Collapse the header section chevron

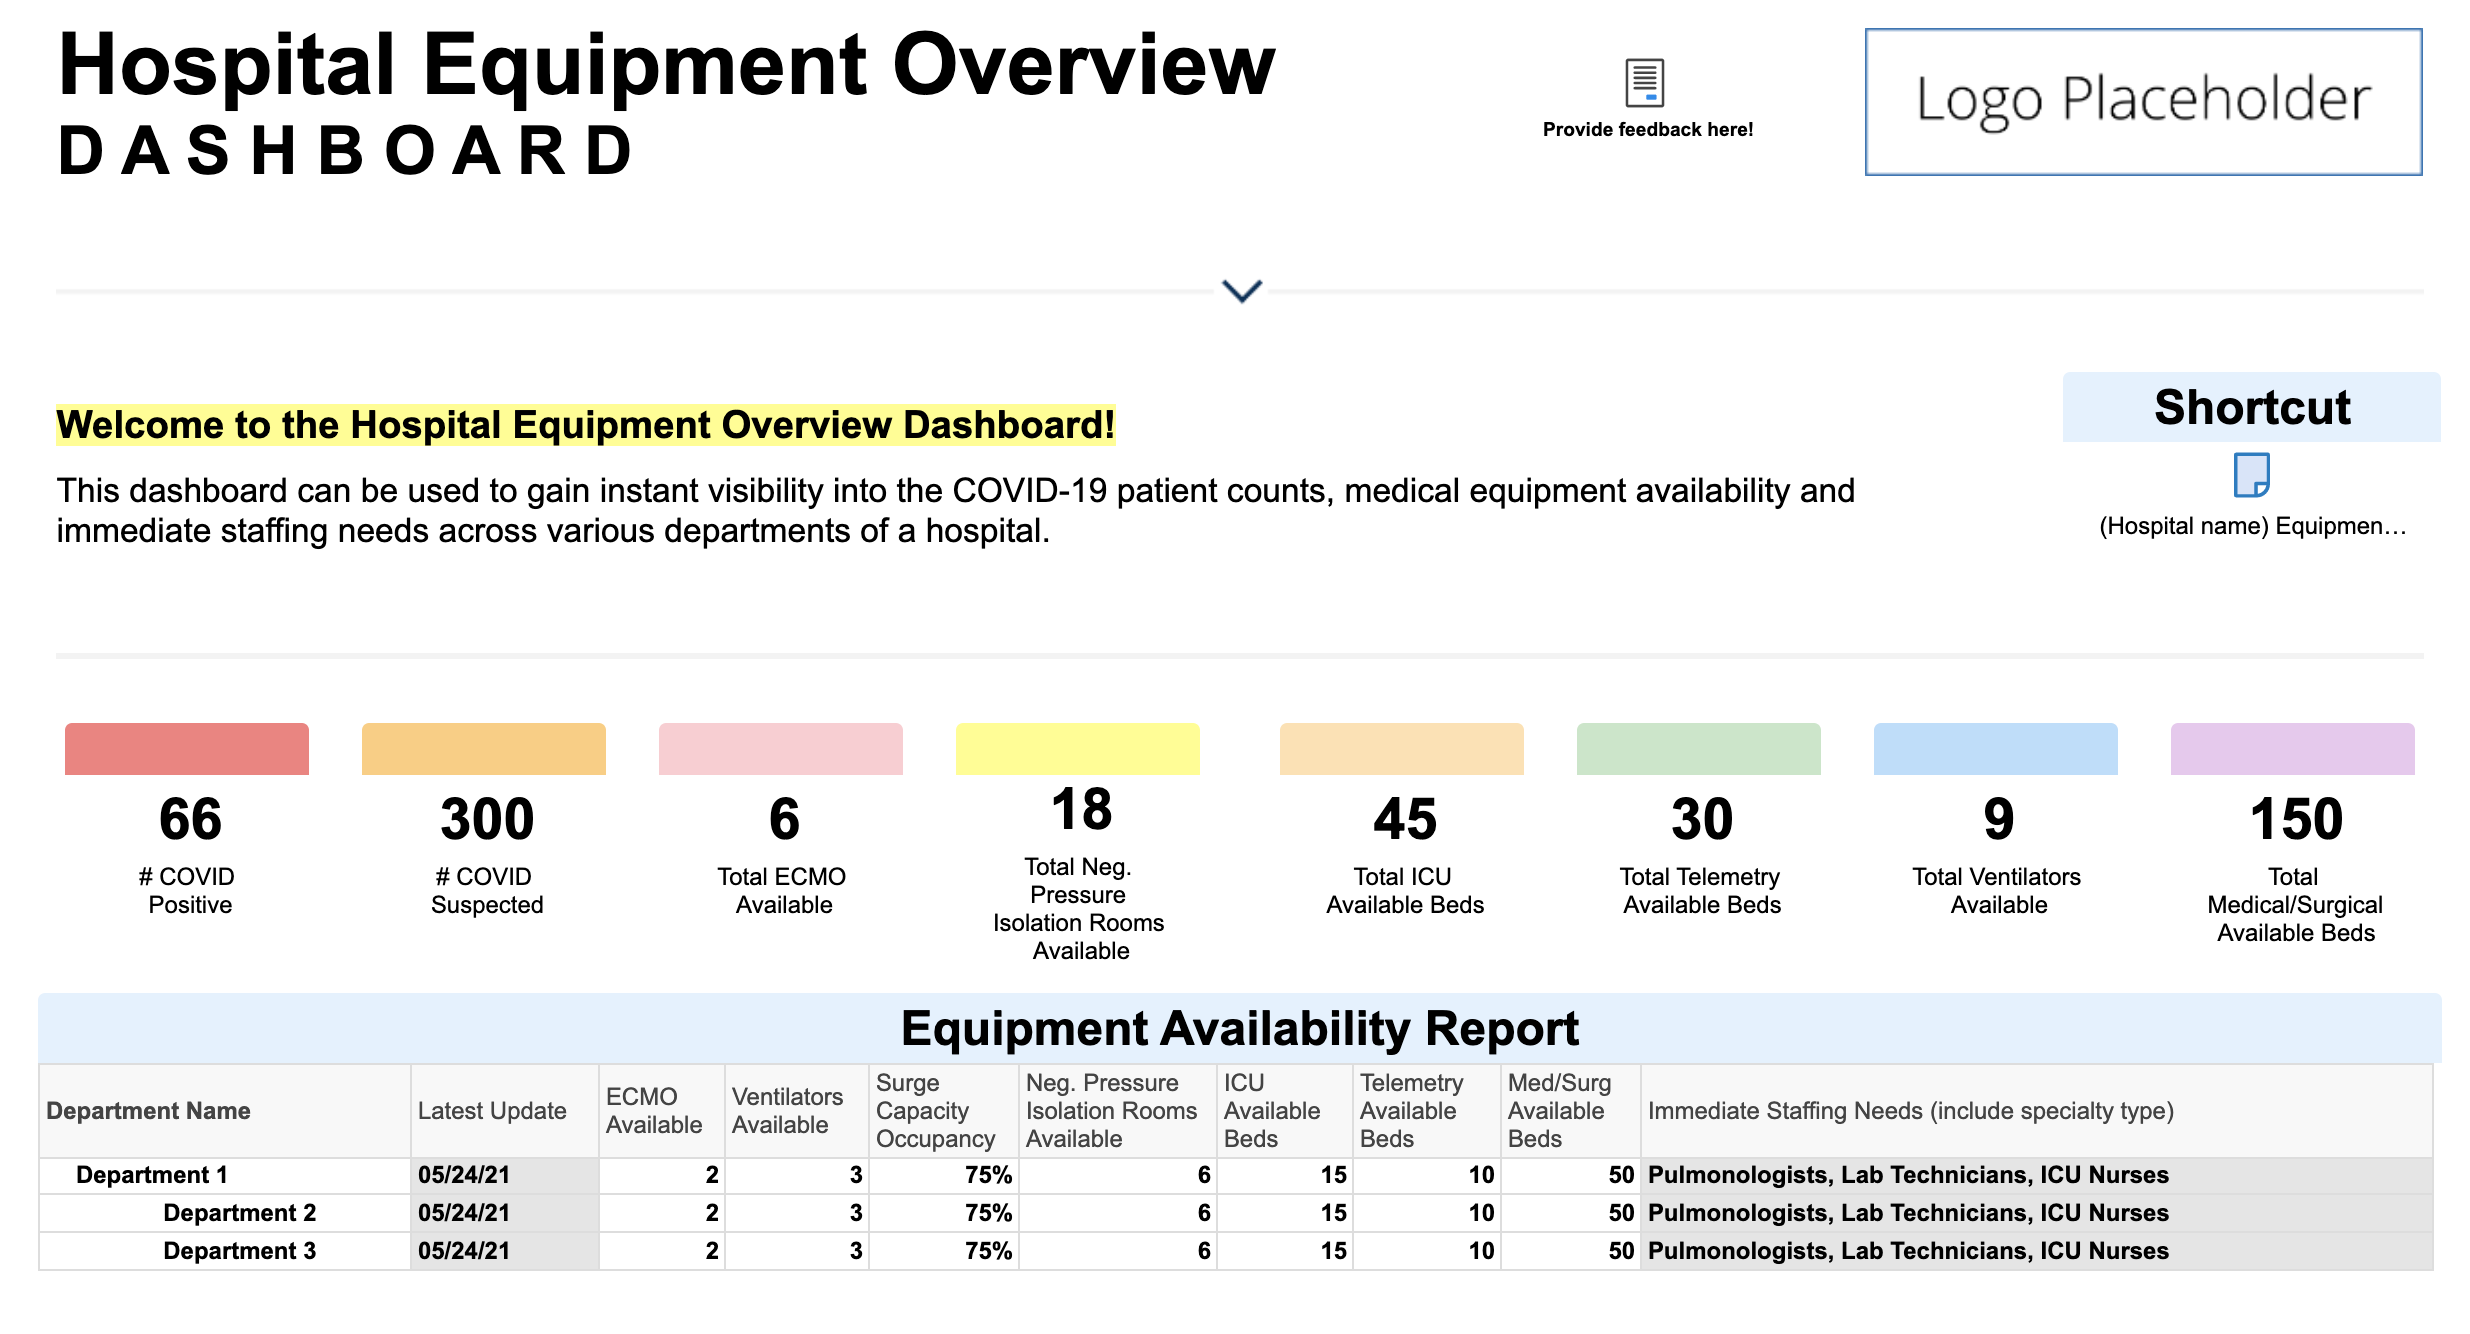point(1242,291)
